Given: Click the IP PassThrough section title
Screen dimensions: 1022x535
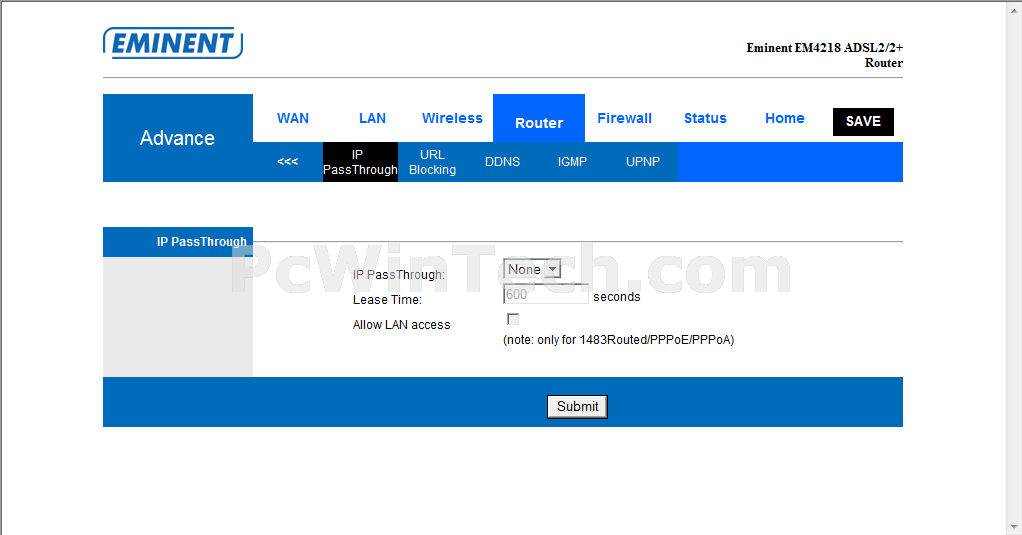Looking at the screenshot, I should (201, 242).
